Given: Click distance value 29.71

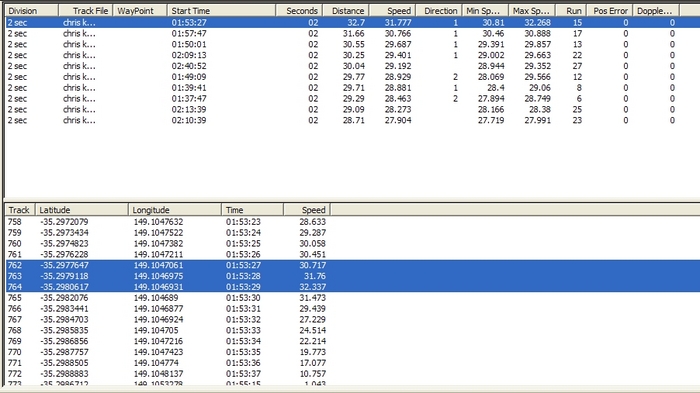Looking at the screenshot, I should coord(354,88).
